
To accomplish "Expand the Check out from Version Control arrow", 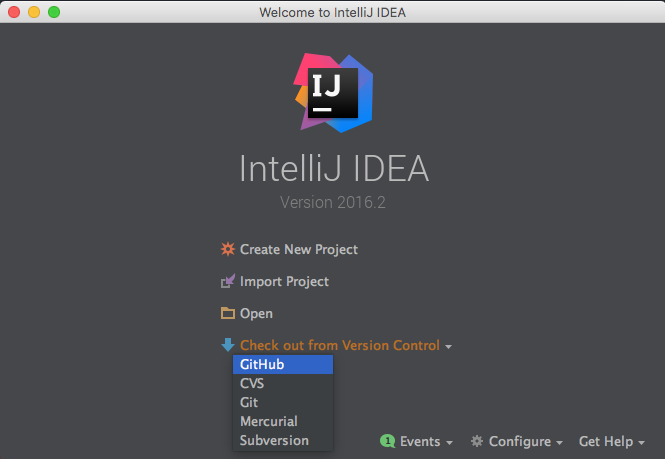I will pyautogui.click(x=449, y=346).
